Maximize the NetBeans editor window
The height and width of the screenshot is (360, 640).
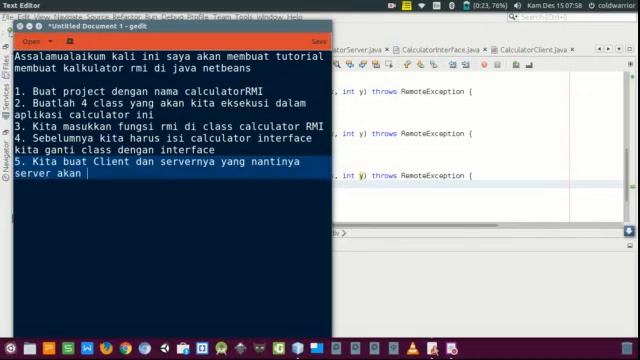629,49
